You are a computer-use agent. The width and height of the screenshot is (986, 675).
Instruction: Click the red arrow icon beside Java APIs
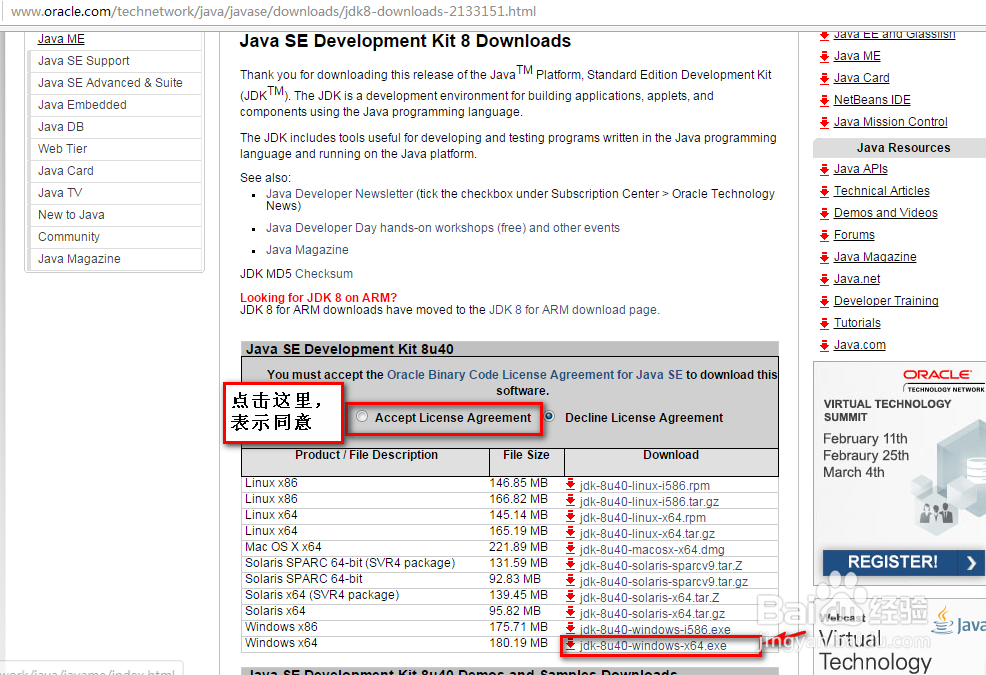point(824,170)
